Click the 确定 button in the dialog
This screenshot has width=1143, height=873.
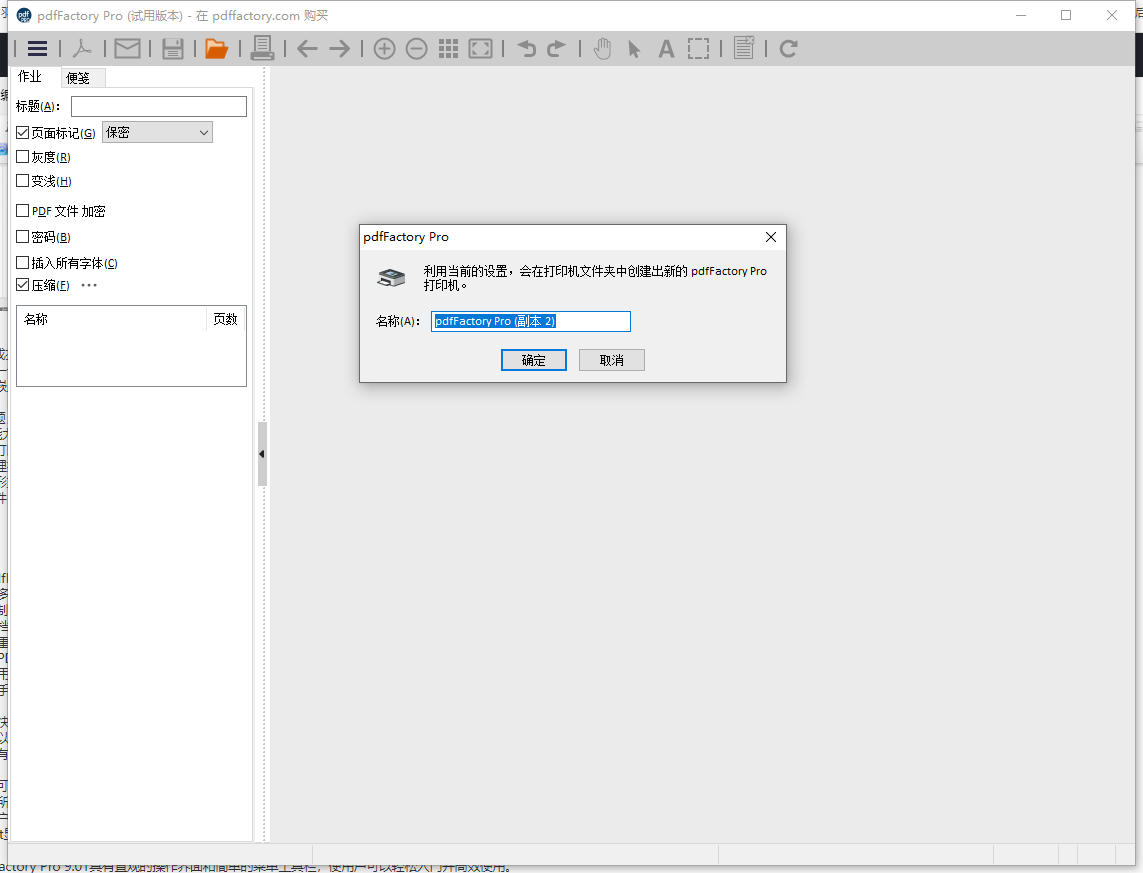pyautogui.click(x=534, y=360)
